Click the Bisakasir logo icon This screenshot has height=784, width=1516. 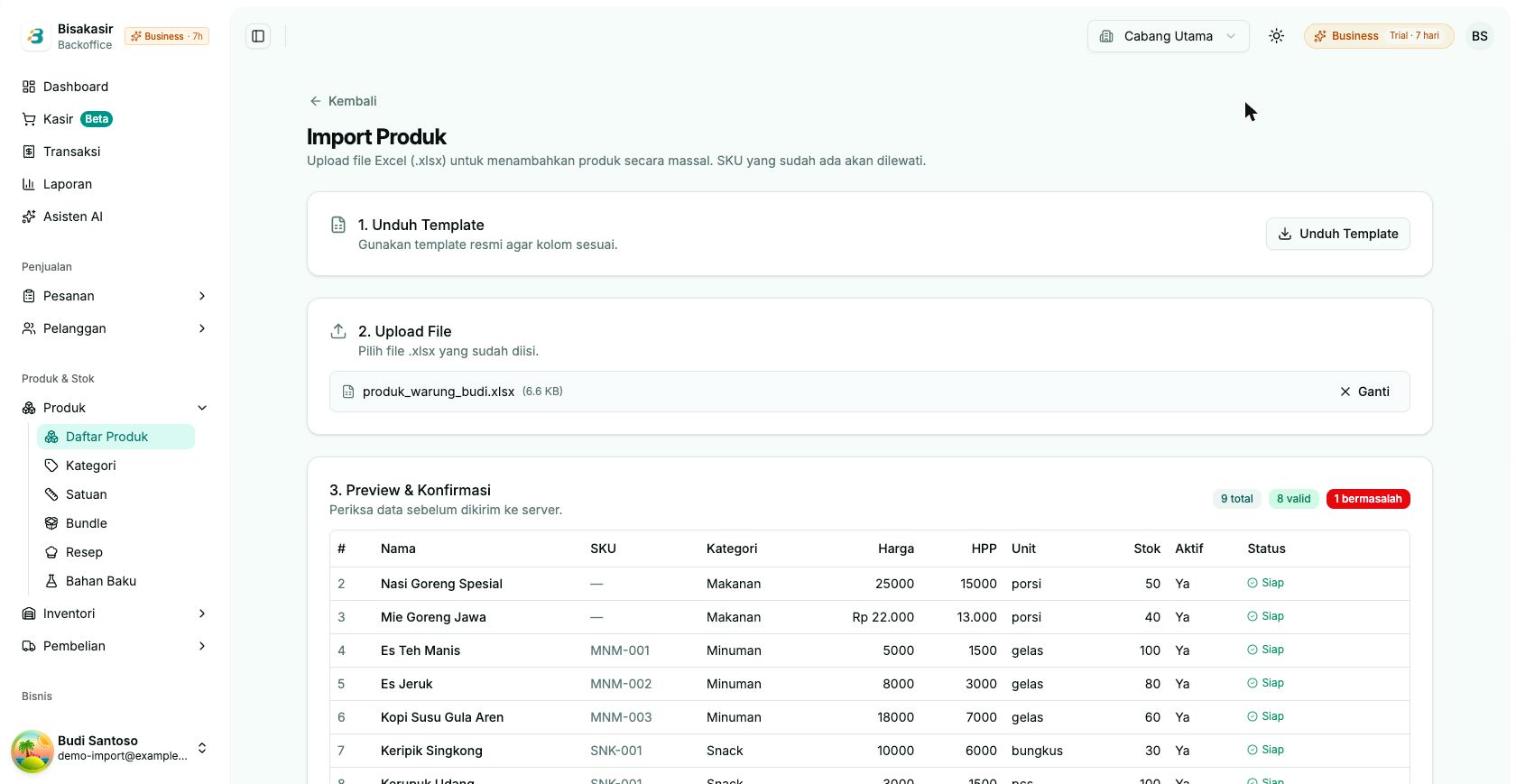[x=36, y=36]
